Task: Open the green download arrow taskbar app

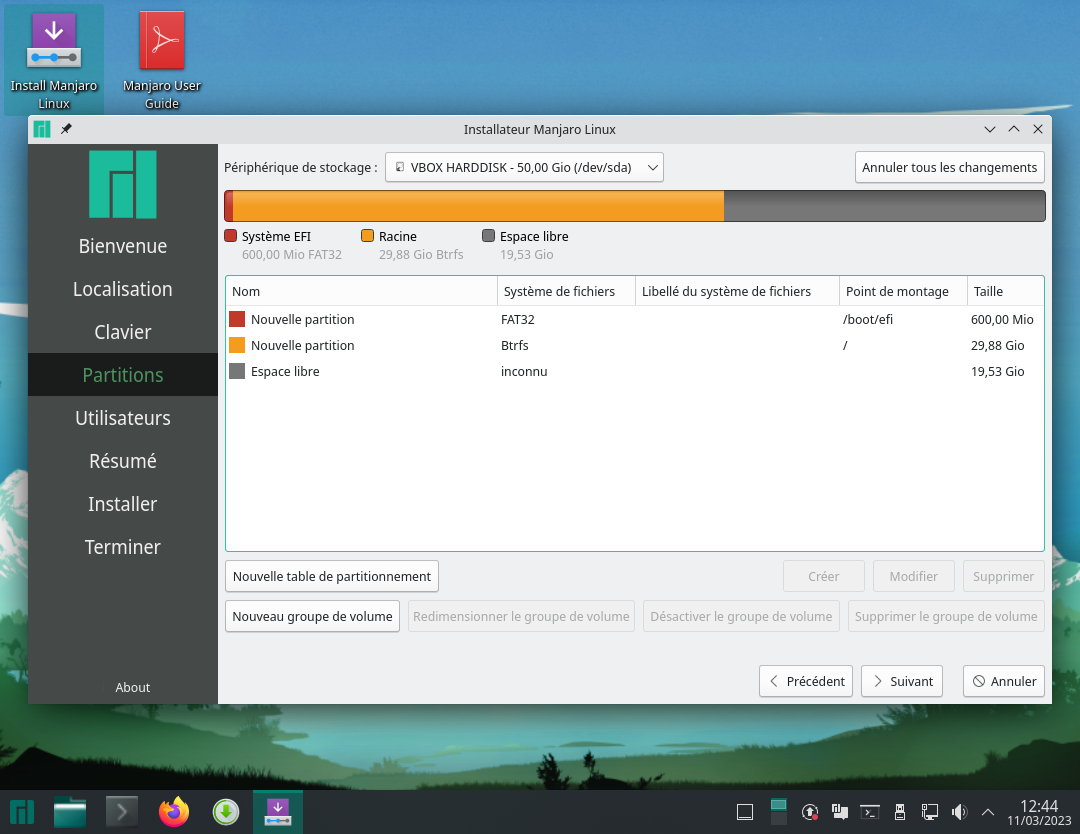Action: click(226, 812)
